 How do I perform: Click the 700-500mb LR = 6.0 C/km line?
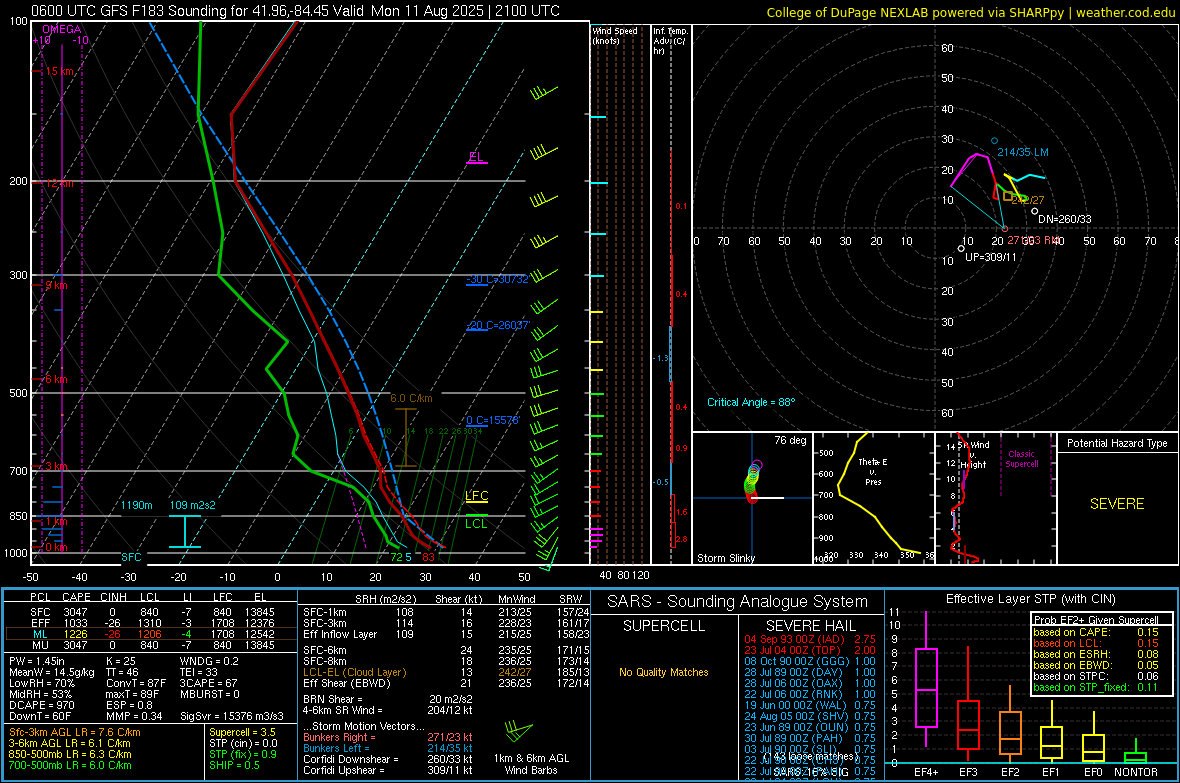point(70,765)
